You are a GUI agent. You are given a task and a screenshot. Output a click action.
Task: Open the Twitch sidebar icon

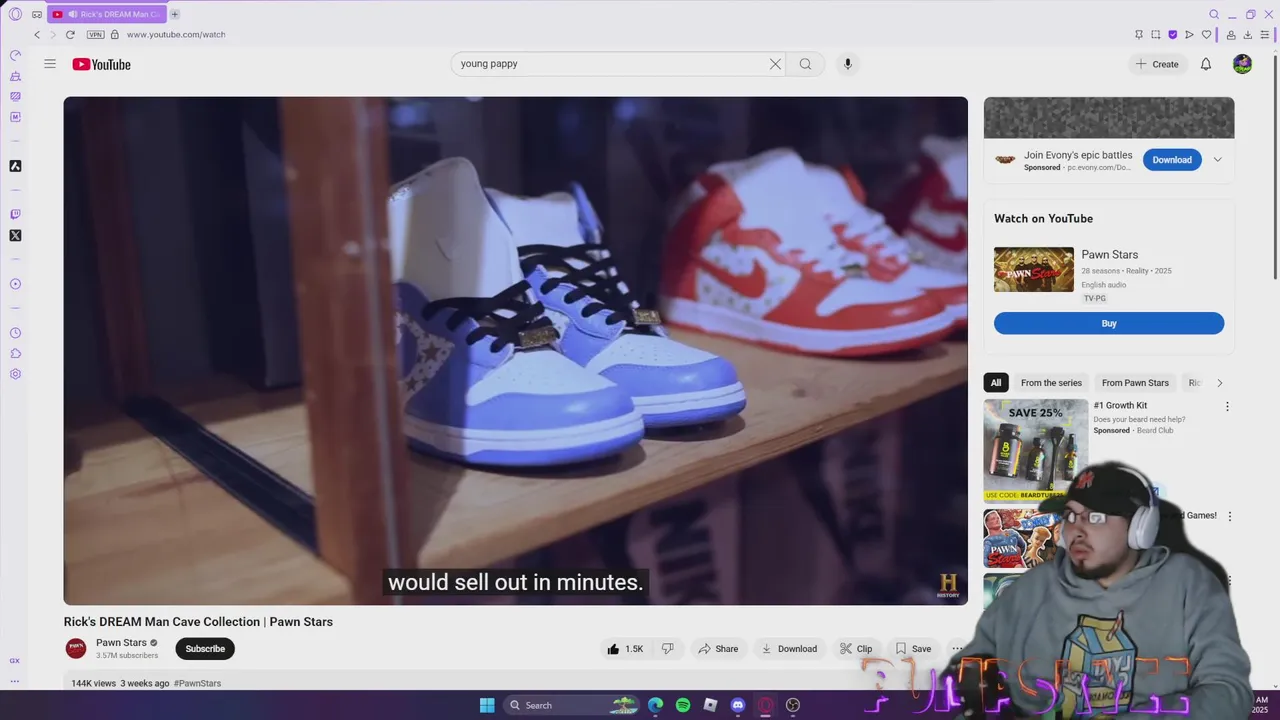pos(15,214)
